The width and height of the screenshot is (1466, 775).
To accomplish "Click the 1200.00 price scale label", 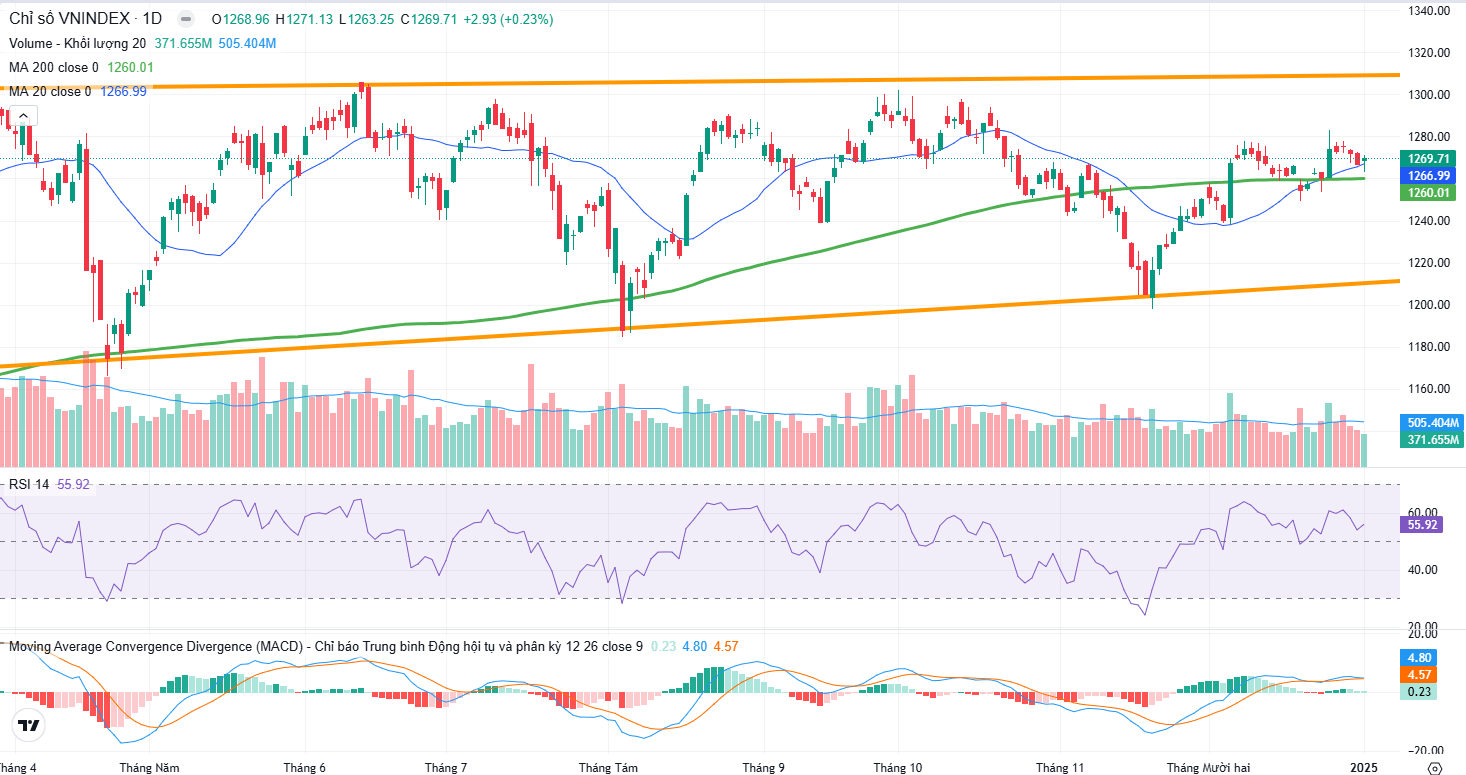I will (x=1429, y=305).
